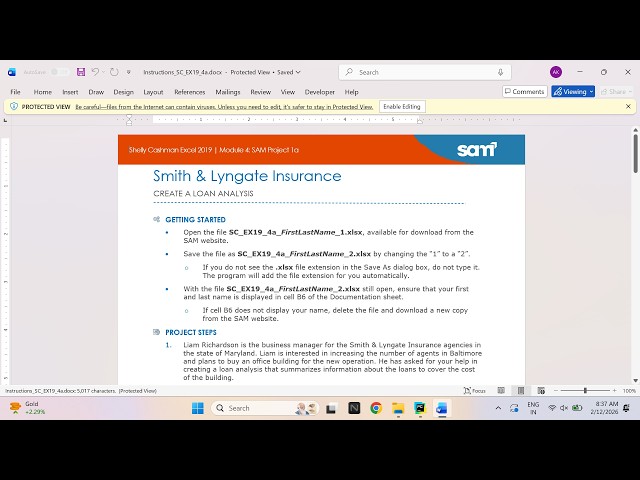This screenshot has width=640, height=480.
Task: Click the ruler tab selector at left
Action: 5,120
